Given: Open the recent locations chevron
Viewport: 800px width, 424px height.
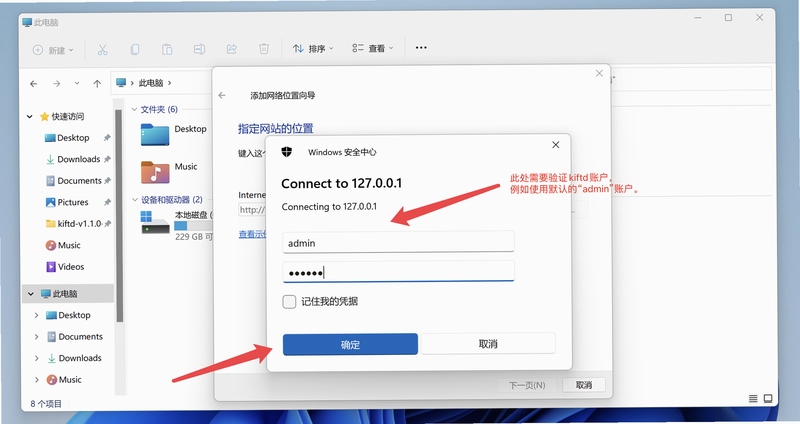Looking at the screenshot, I should pyautogui.click(x=77, y=83).
